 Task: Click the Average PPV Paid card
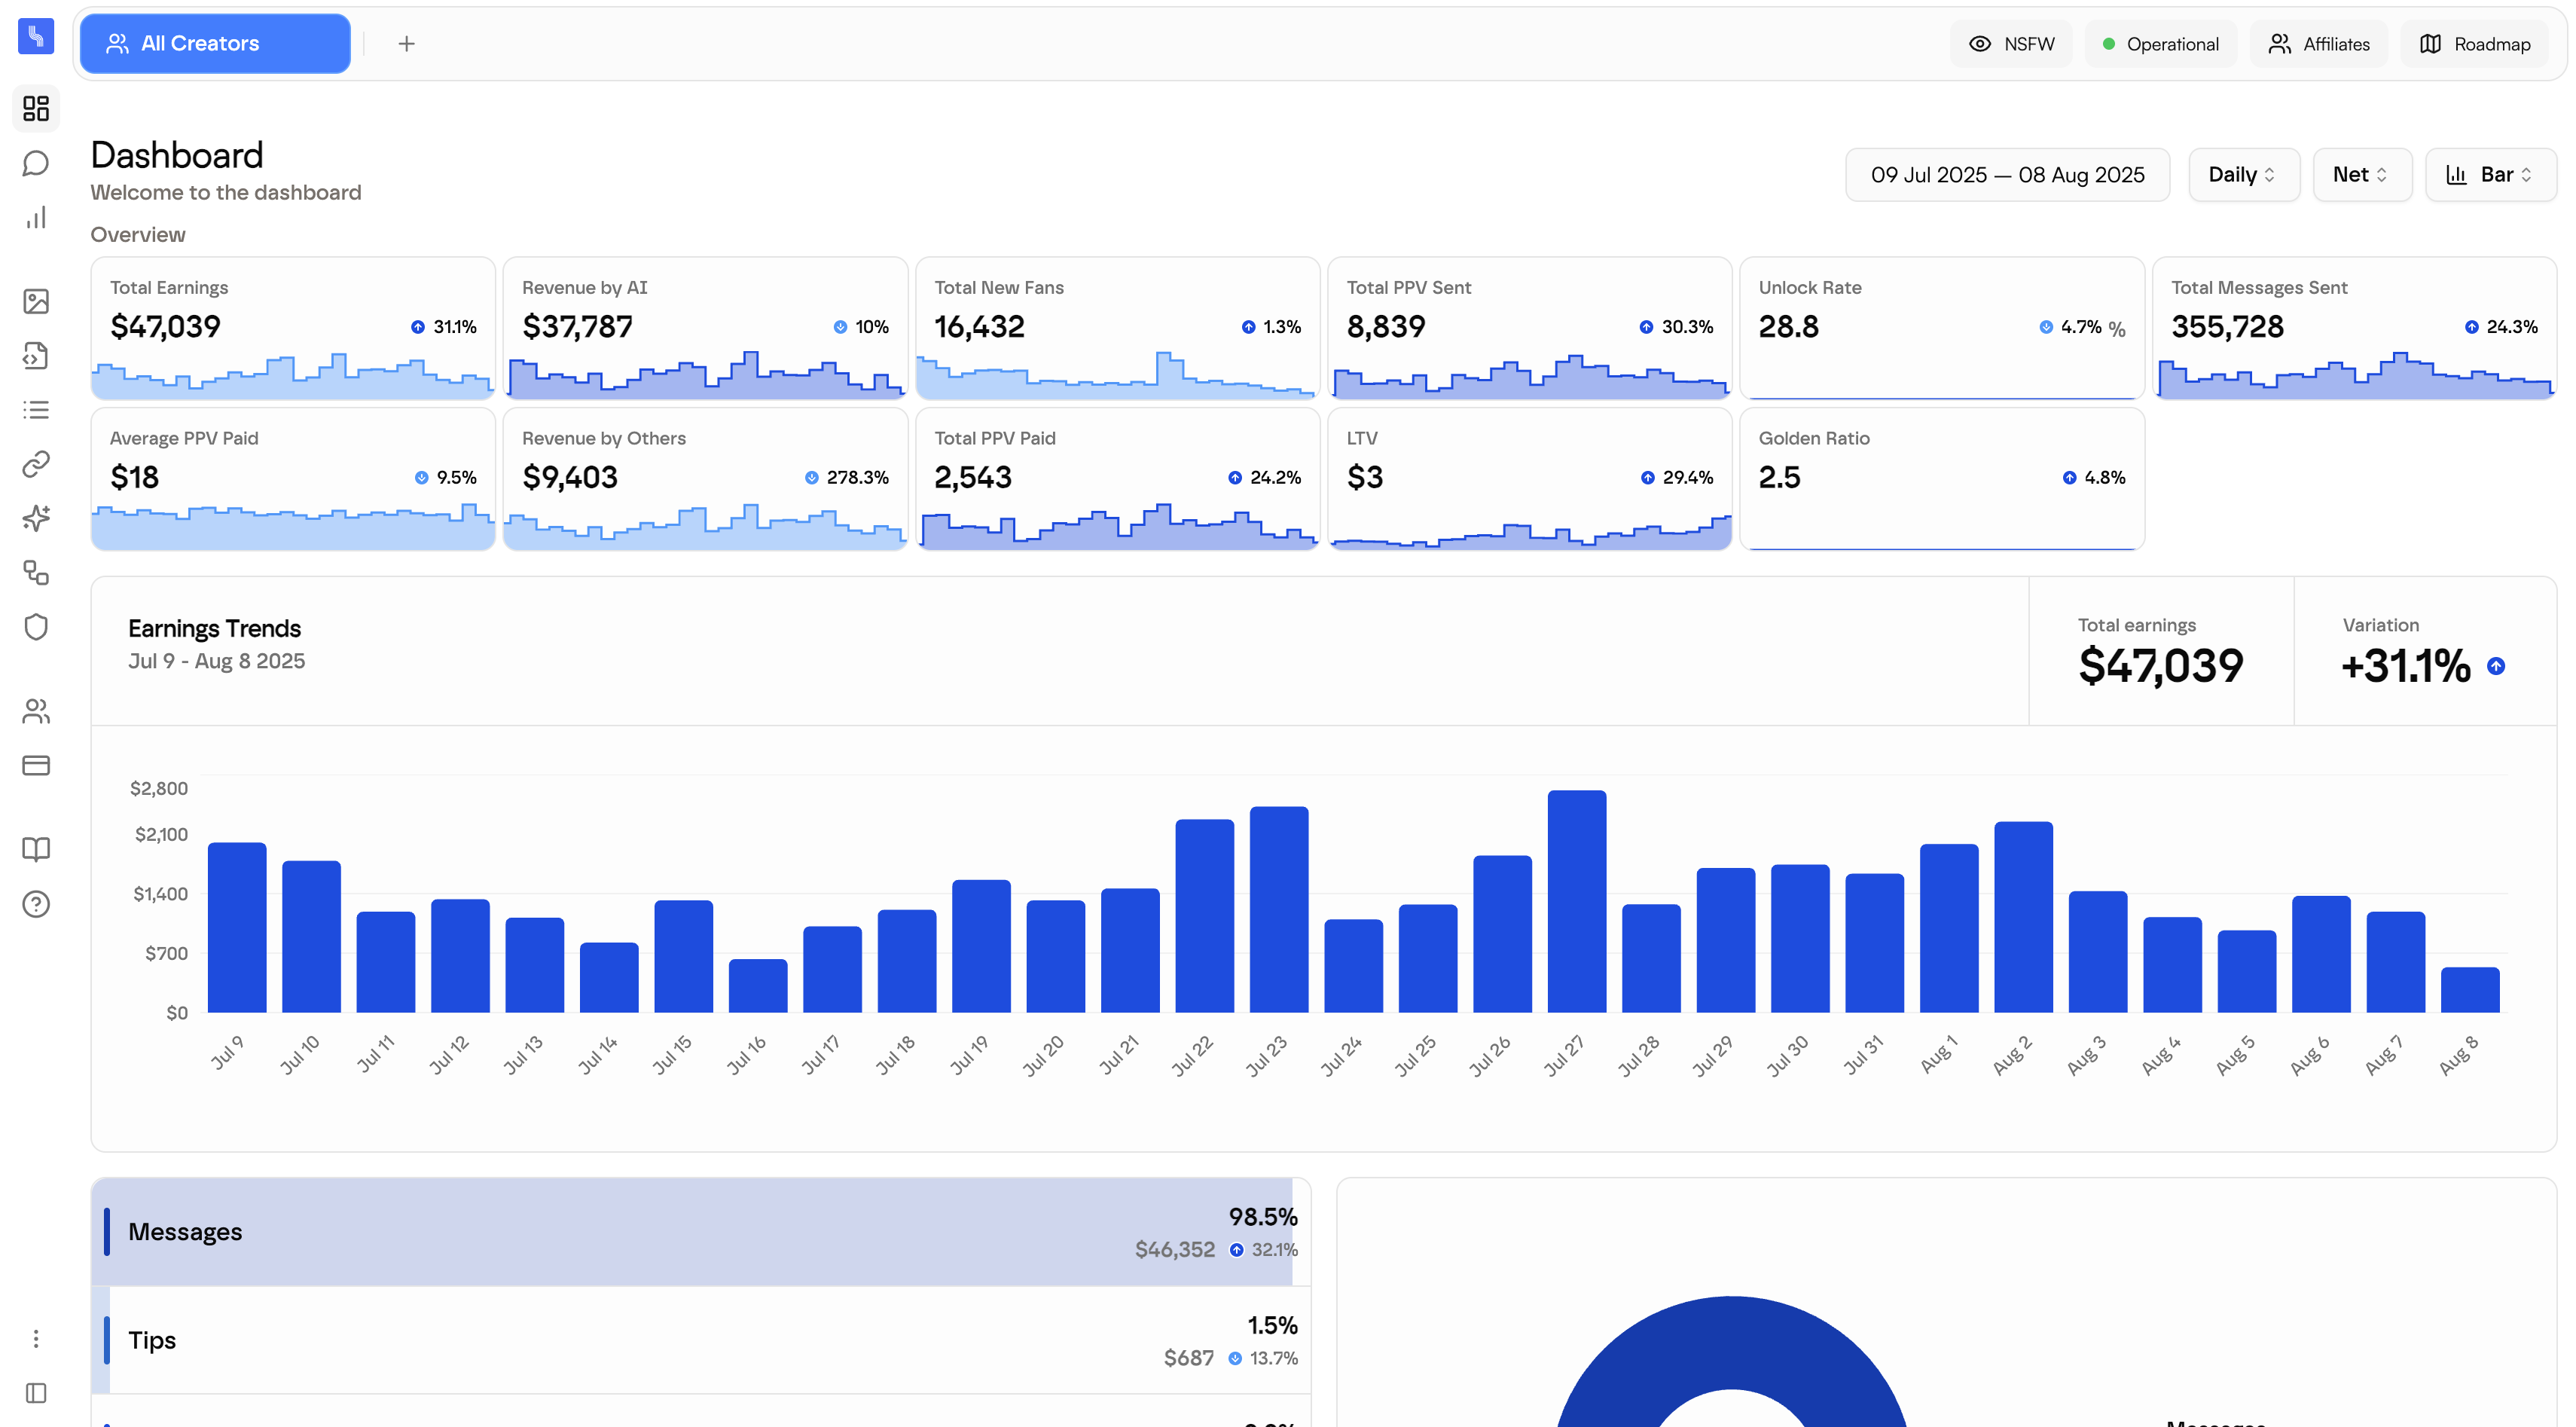pos(293,478)
